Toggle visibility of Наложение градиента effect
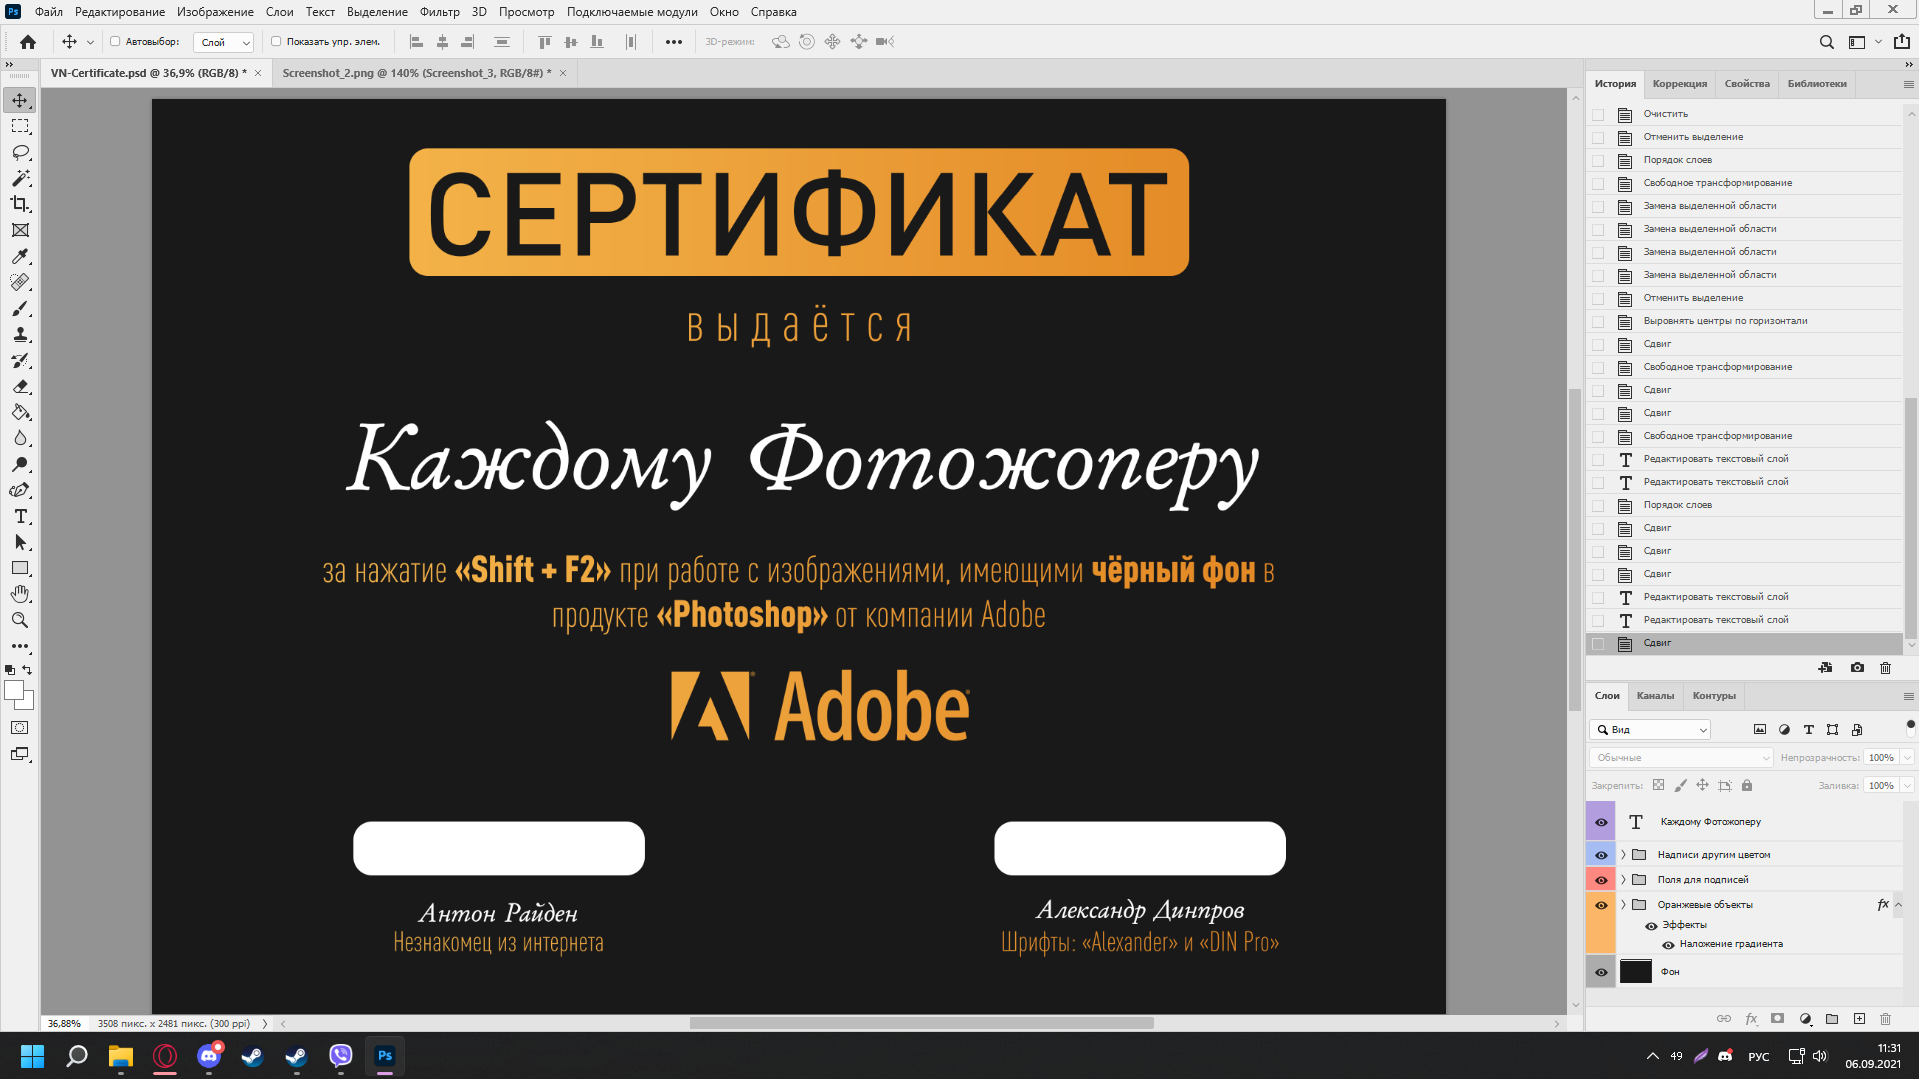Viewport: 1919px width, 1079px height. (x=1668, y=945)
